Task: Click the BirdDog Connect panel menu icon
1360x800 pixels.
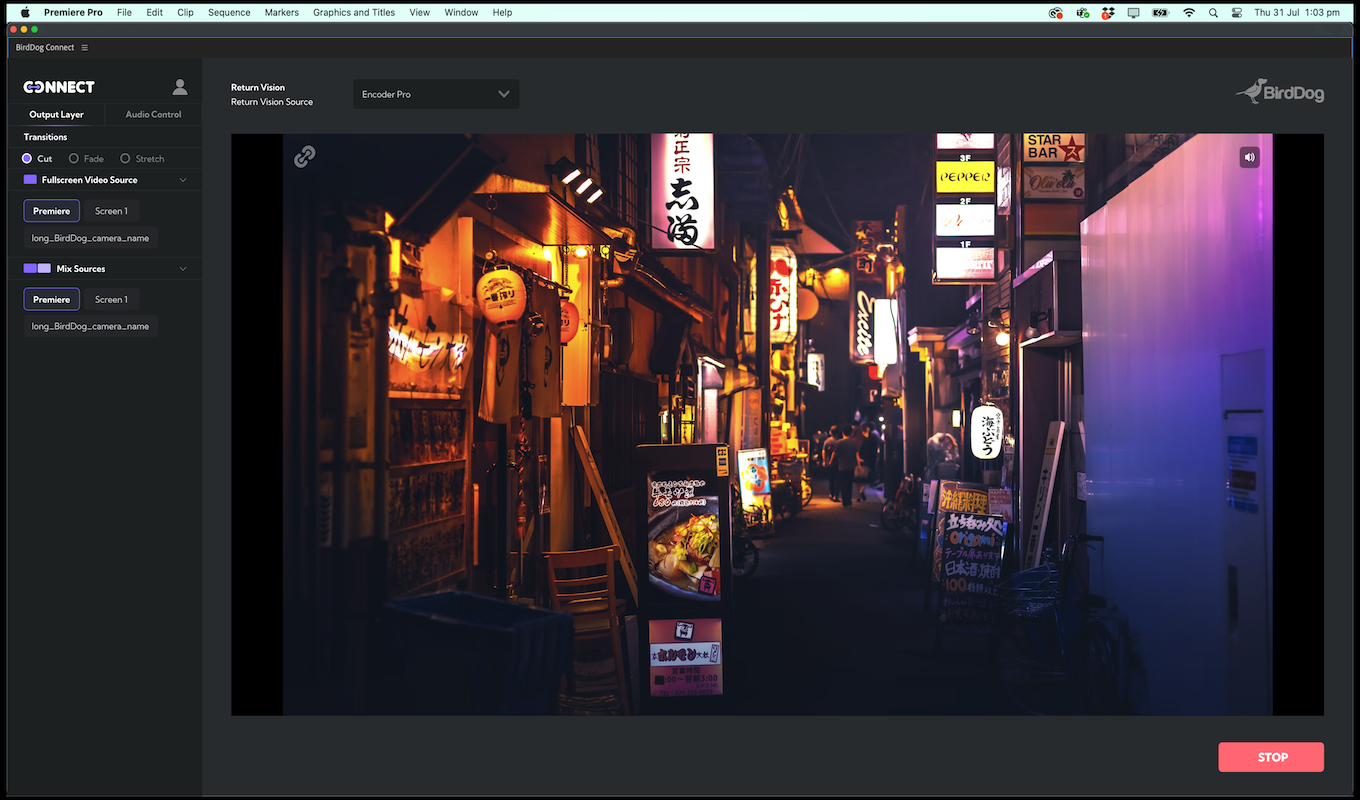Action: pyautogui.click(x=85, y=48)
